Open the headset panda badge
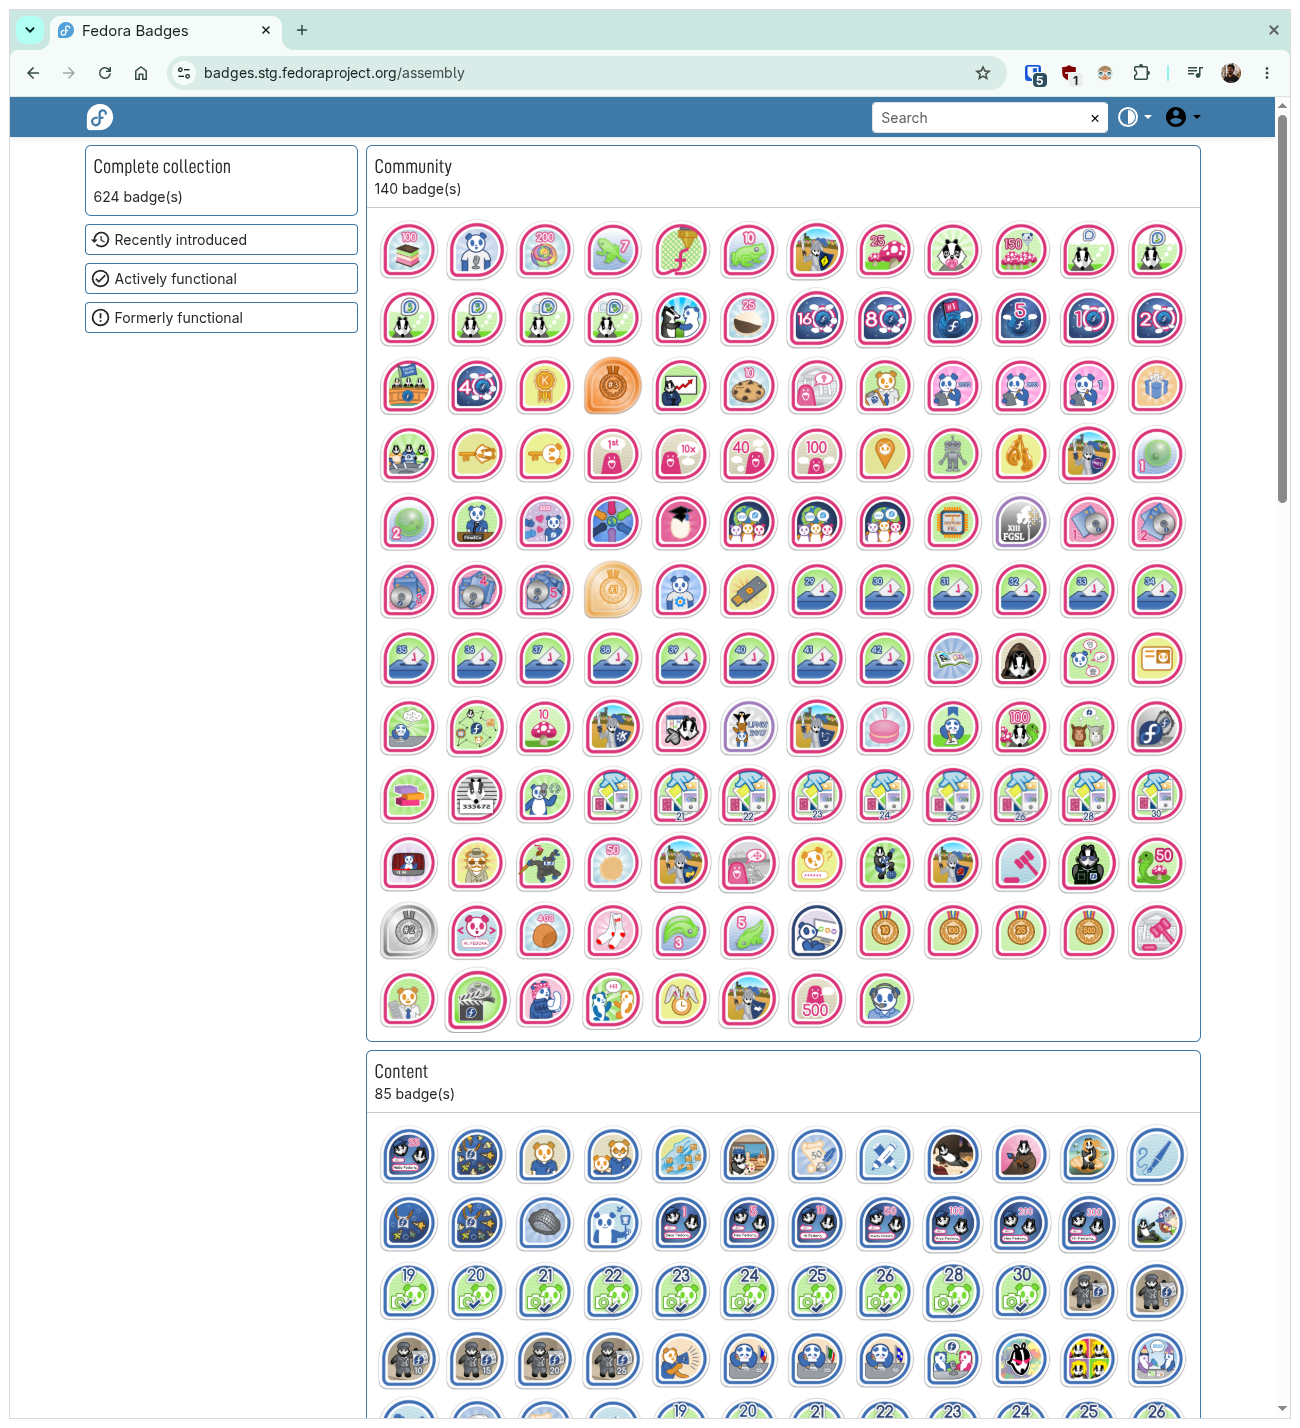 coord(885,999)
